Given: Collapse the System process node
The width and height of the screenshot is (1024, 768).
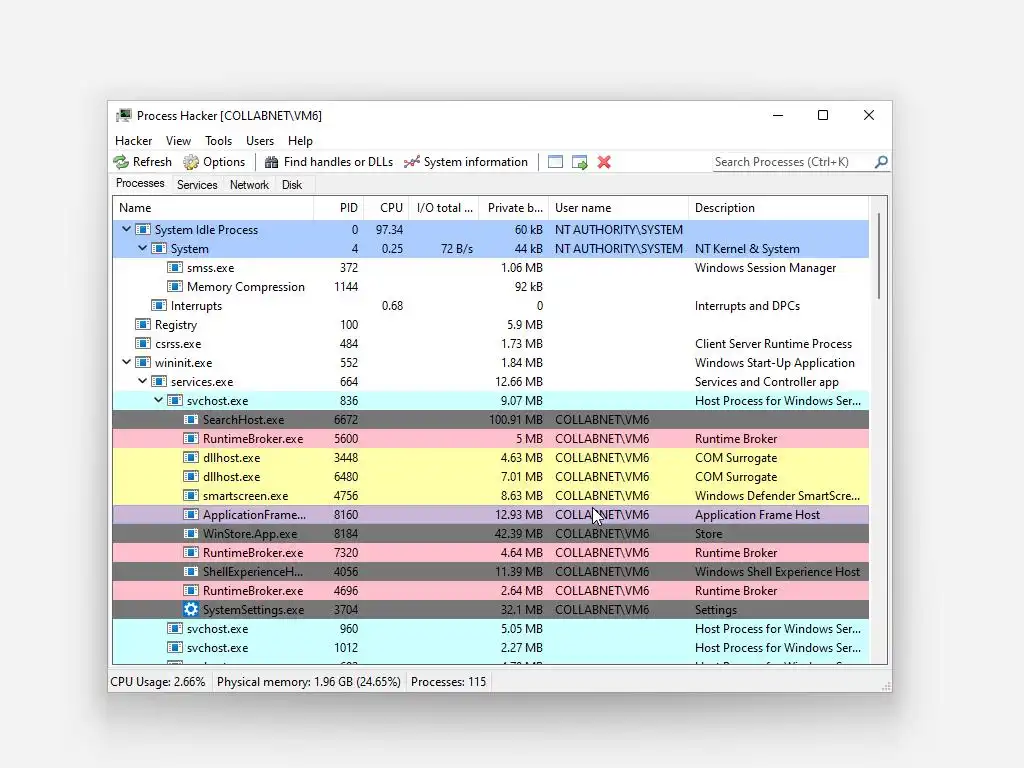Looking at the screenshot, I should [142, 248].
